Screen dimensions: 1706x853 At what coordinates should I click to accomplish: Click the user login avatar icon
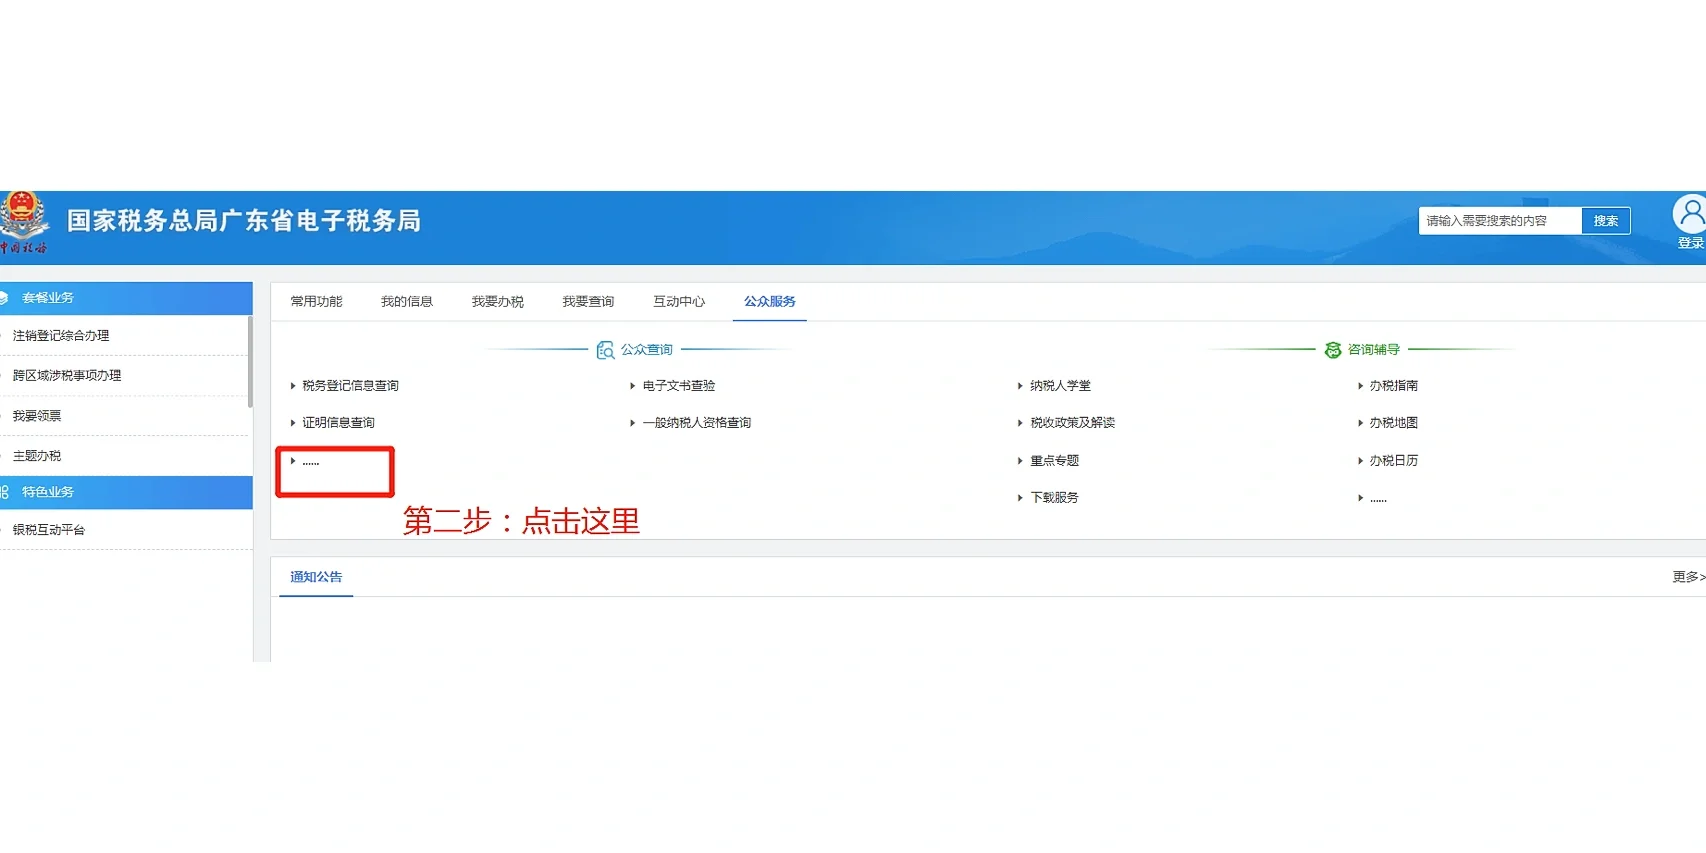[x=1691, y=214]
